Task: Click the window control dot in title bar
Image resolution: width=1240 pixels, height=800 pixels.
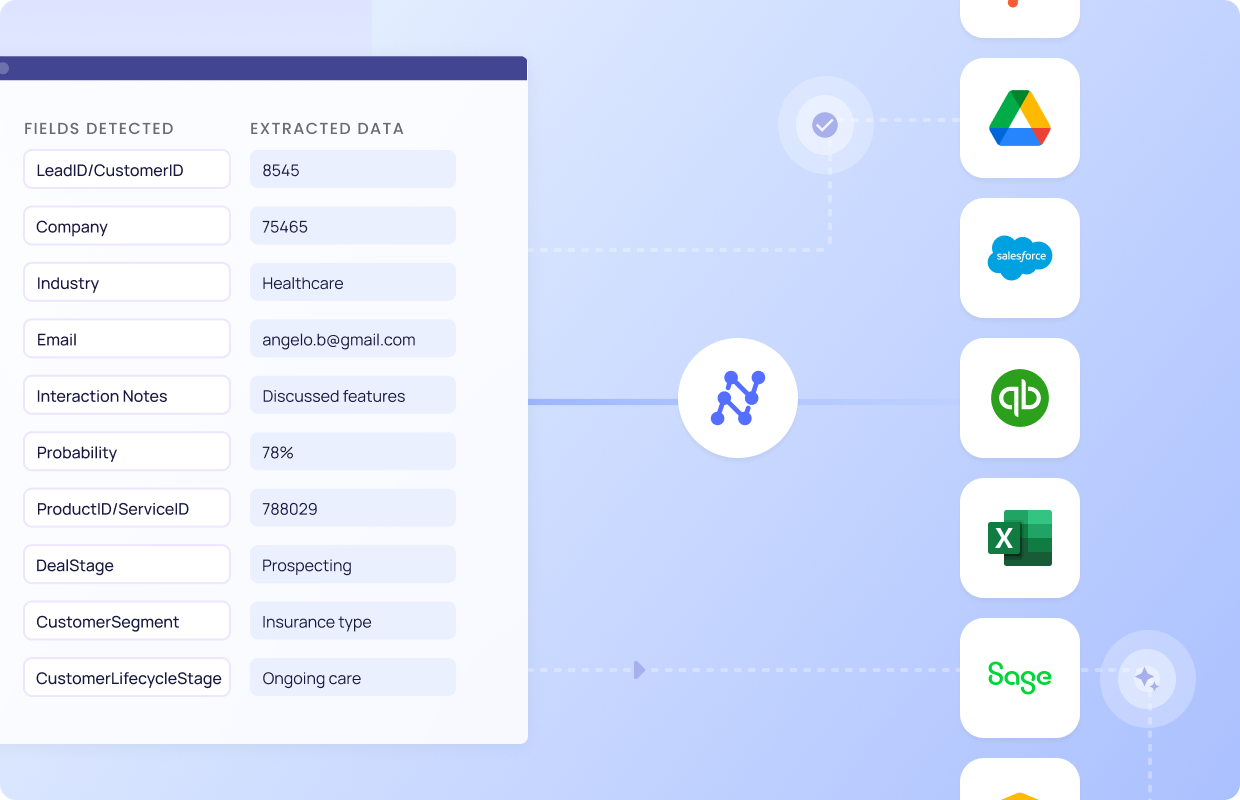Action: click(x=4, y=68)
